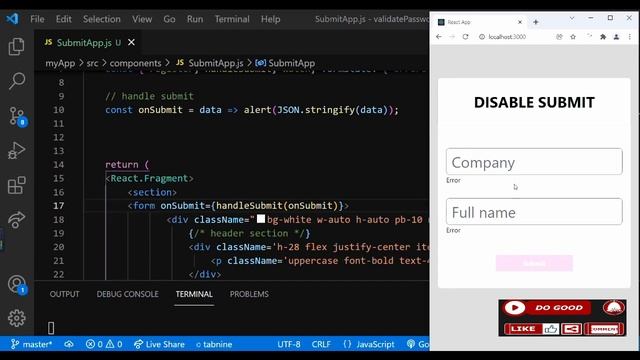The height and width of the screenshot is (360, 640).
Task: Open the Edit menu
Action: pos(64,19)
